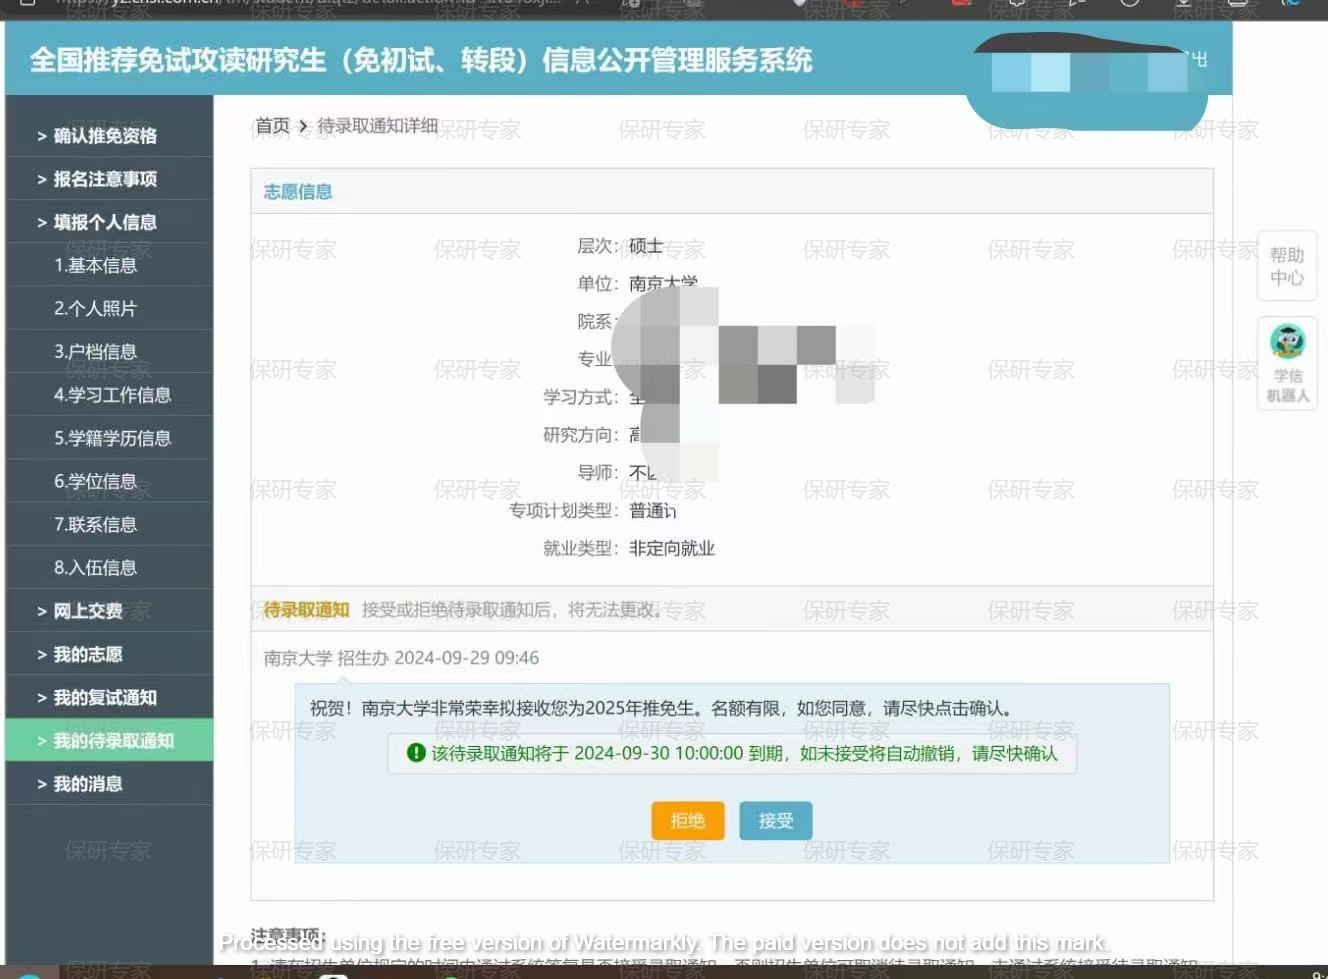Open the 帮助中心 Help Center panel
This screenshot has height=979, width=1328.
tap(1287, 266)
